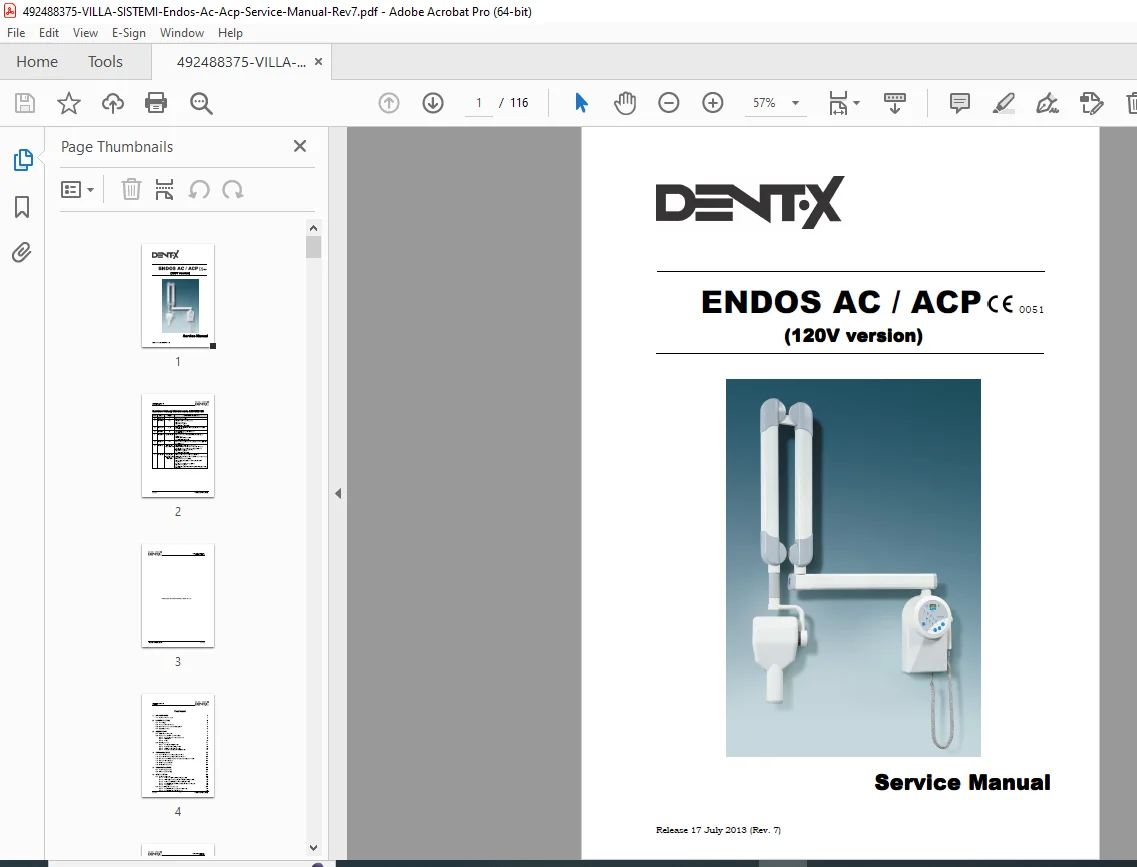Viewport: 1137px width, 867px height.
Task: Select page 2 thumbnail
Action: click(178, 446)
